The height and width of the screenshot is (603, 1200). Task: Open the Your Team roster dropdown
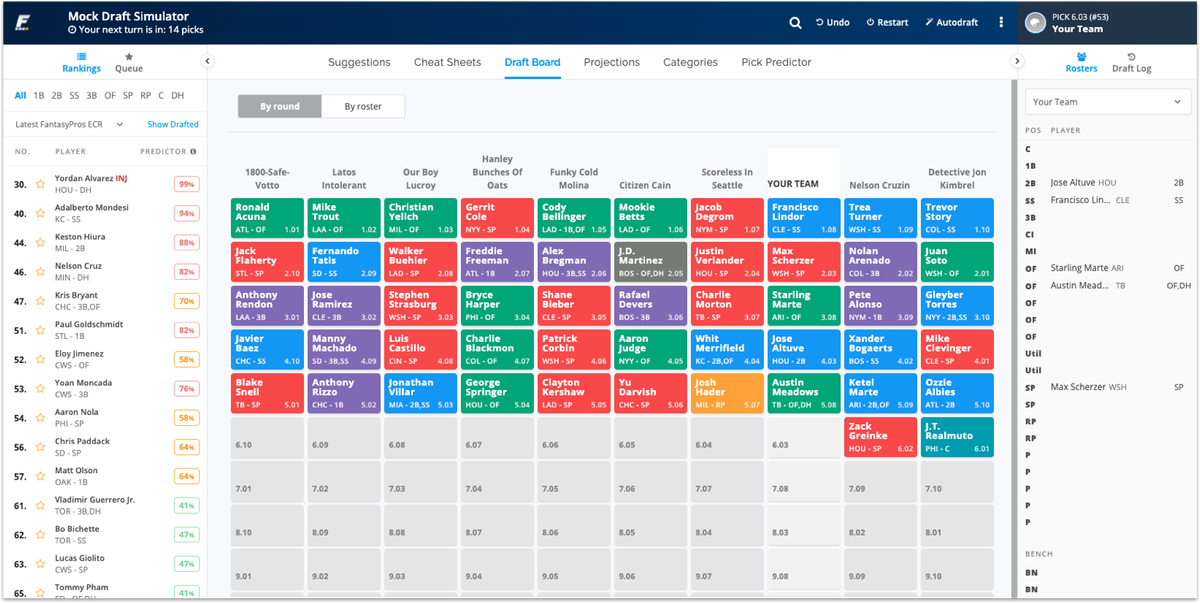pyautogui.click(x=1107, y=101)
